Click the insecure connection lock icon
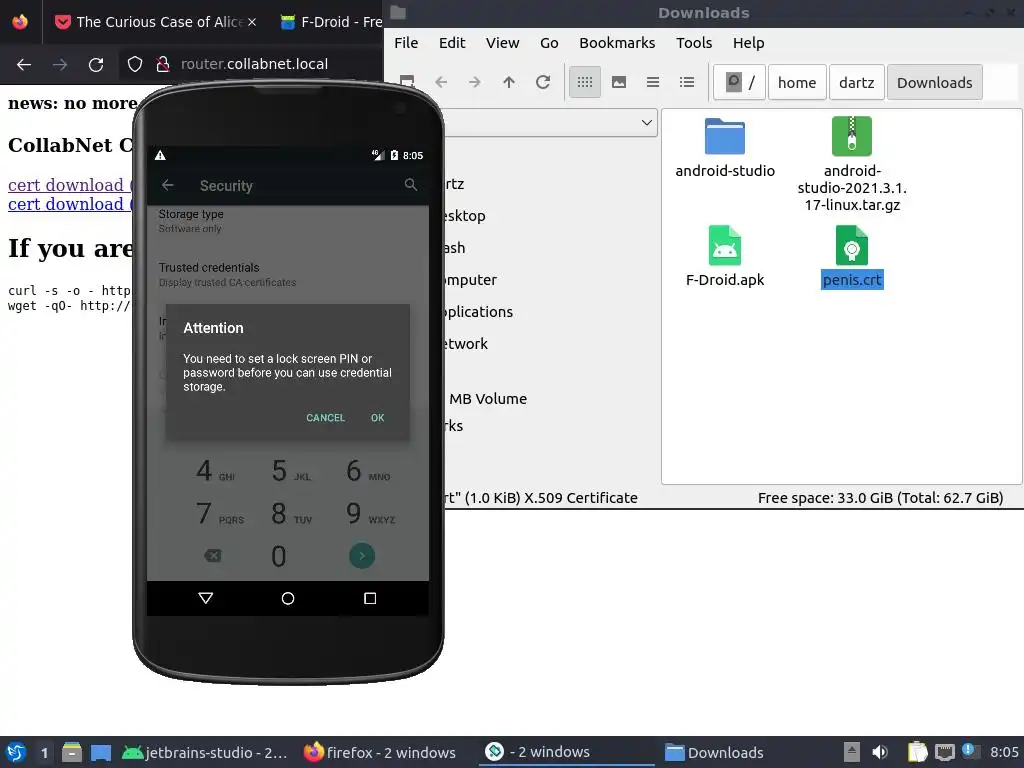 (x=163, y=64)
